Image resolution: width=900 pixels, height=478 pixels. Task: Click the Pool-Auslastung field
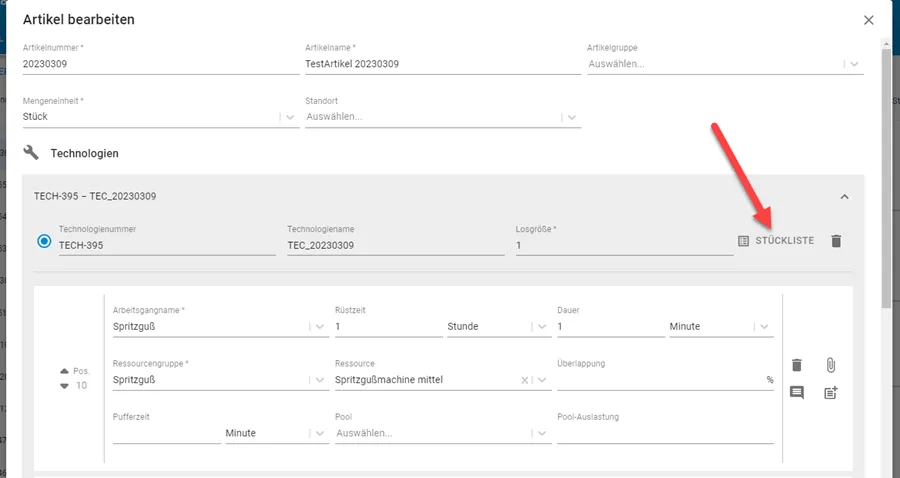point(665,433)
